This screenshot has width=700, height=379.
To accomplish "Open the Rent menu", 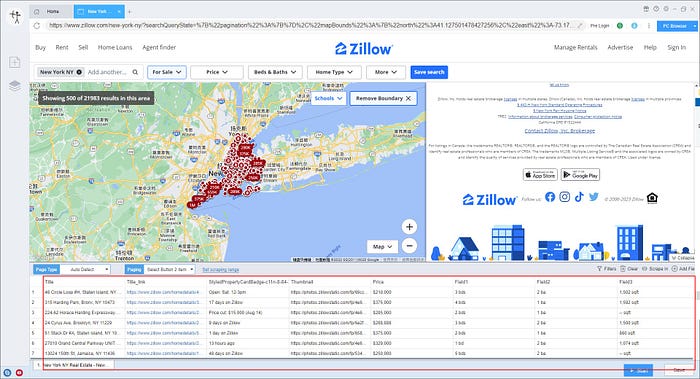I will click(62, 47).
